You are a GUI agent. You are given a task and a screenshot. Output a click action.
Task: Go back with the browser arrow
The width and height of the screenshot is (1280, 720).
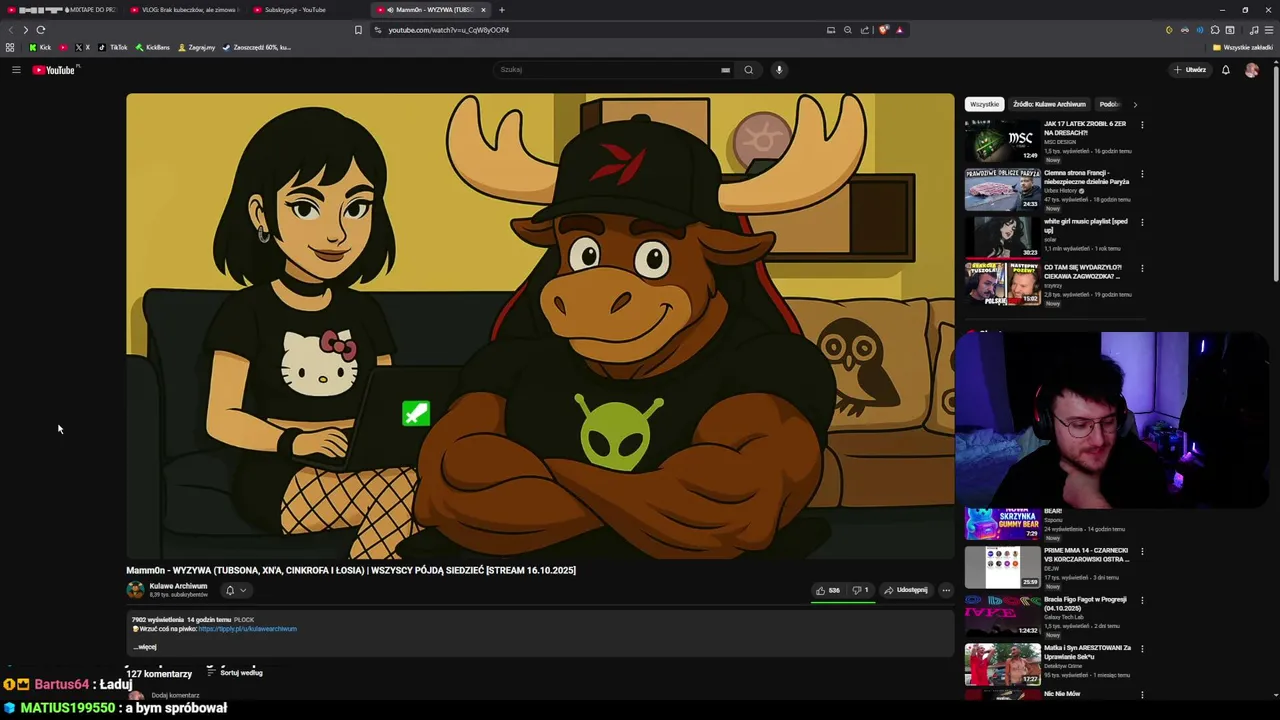(11, 30)
